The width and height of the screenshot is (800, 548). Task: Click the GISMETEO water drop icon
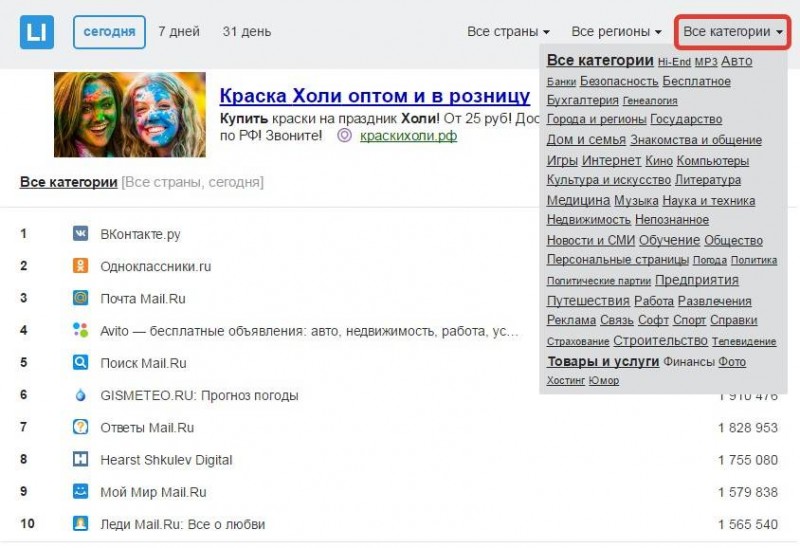[80, 395]
